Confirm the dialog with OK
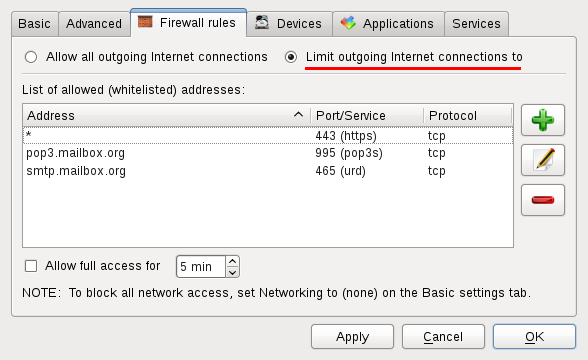Screen dimensions: 588x360 [534, 336]
